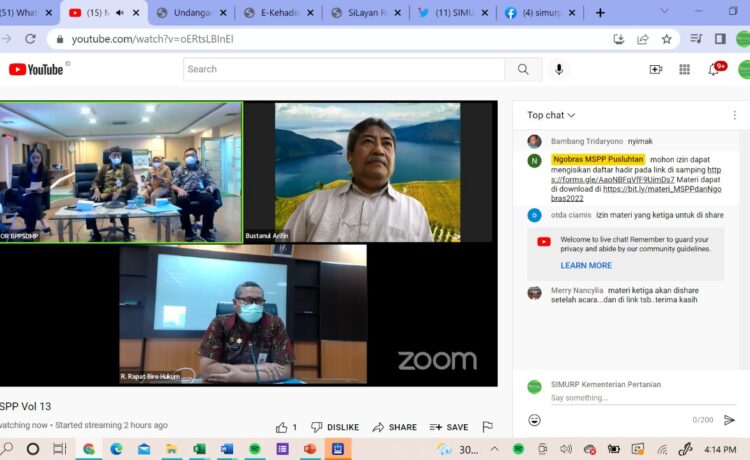Image resolution: width=750 pixels, height=460 pixels.
Task: Open the YouTube apps grid icon
Action: coord(685,69)
